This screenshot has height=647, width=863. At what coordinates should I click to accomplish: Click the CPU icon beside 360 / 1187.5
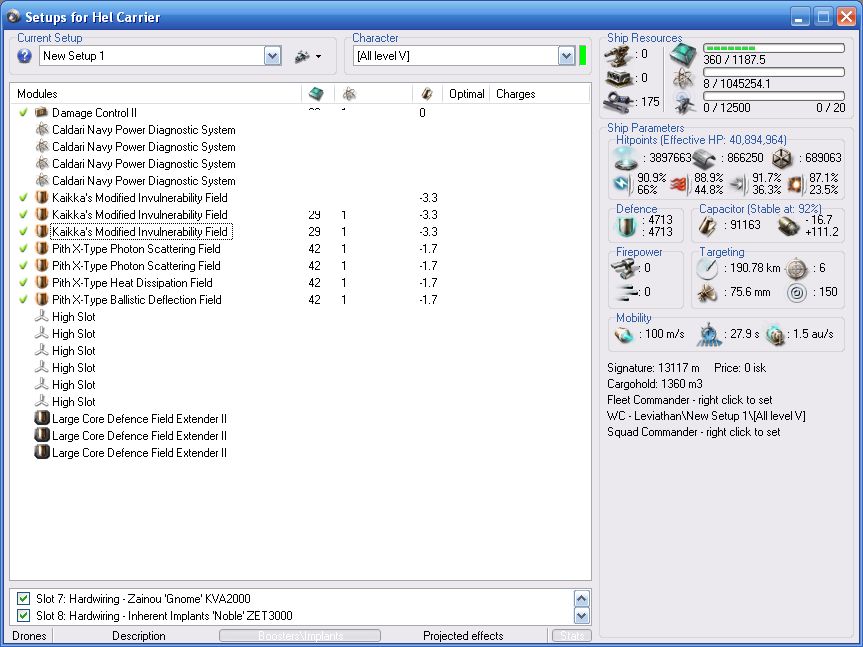tap(683, 54)
